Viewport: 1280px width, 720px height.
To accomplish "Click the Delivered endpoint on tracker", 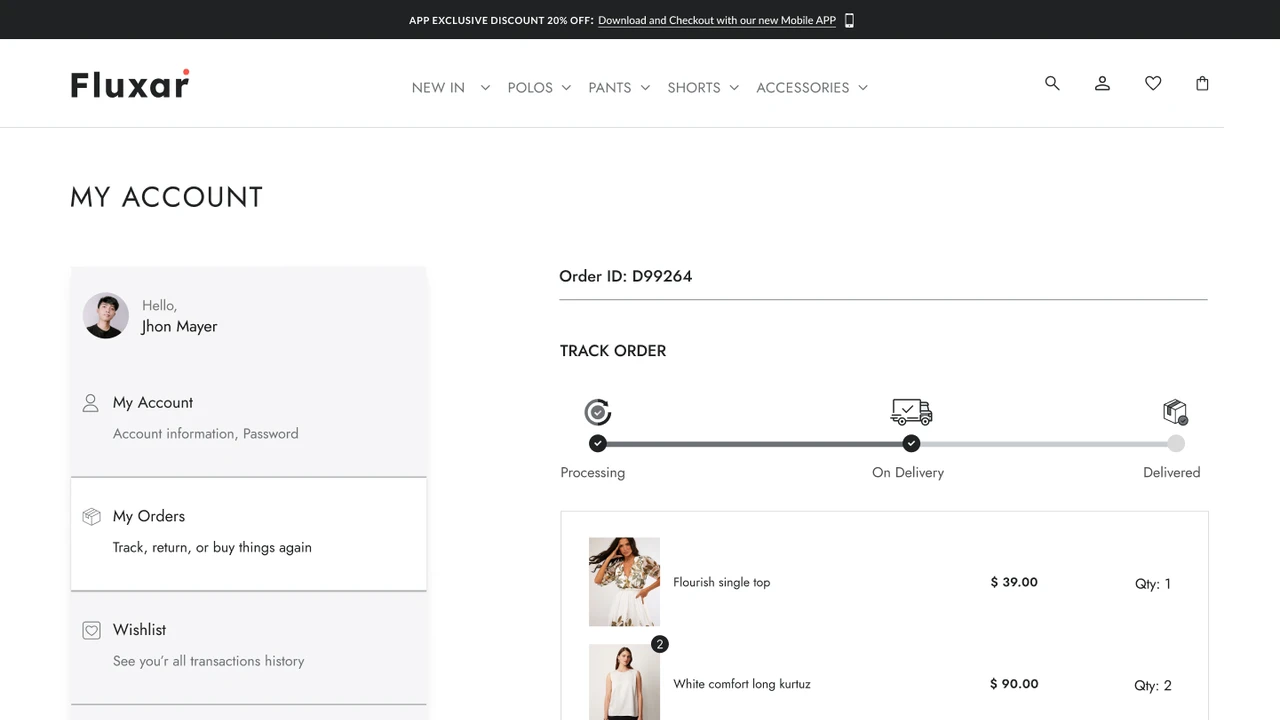I will pos(1176,443).
